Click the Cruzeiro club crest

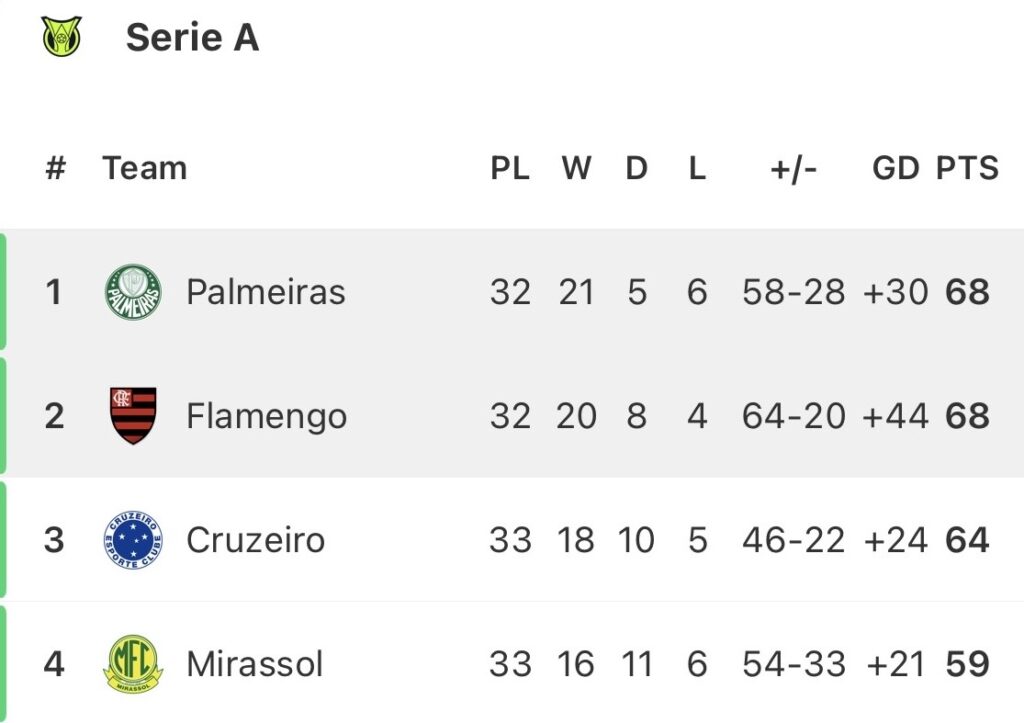click(x=133, y=540)
